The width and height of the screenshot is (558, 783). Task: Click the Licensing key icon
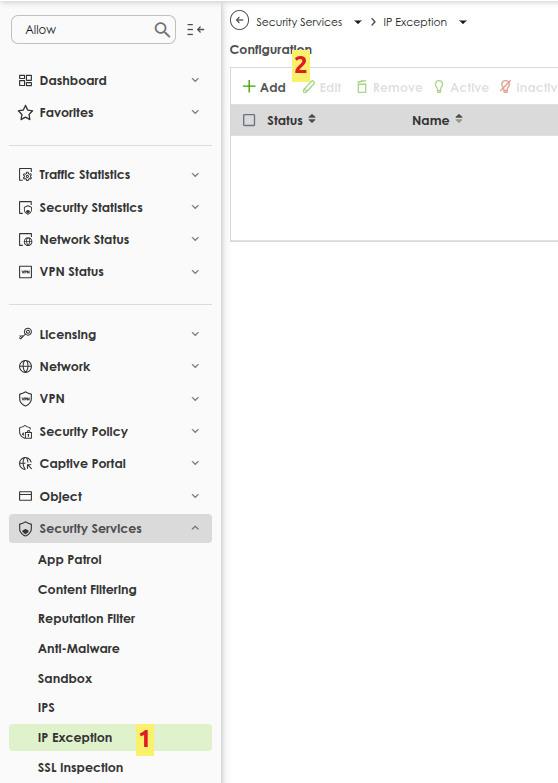(x=25, y=334)
